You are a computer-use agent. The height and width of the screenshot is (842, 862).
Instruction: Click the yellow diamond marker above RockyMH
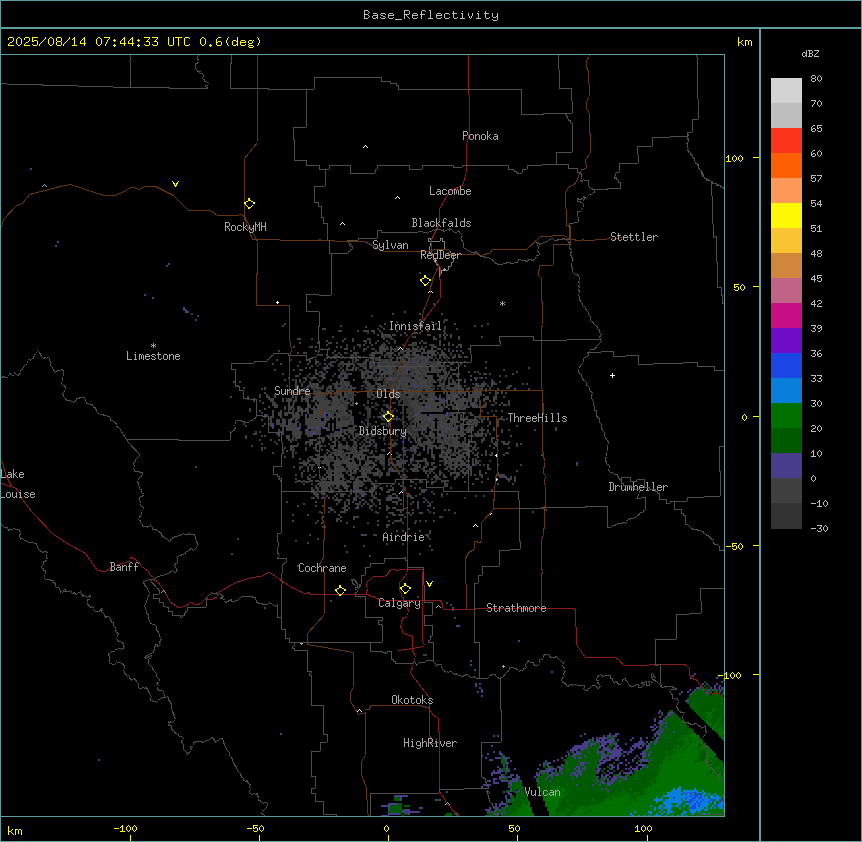250,204
